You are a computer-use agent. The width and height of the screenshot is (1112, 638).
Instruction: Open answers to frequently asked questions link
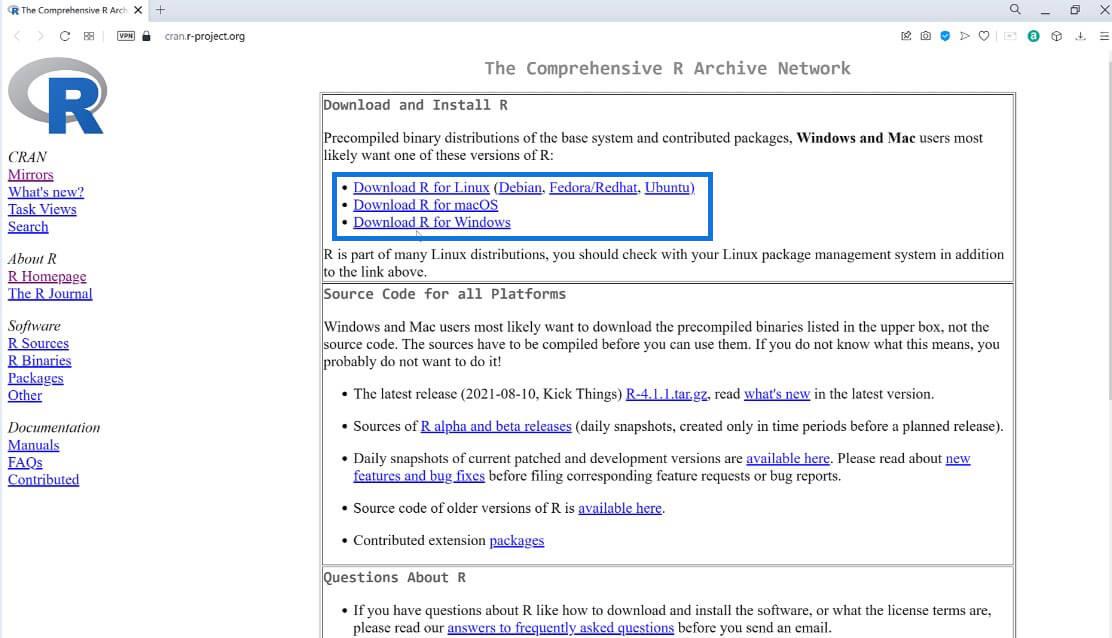pos(560,628)
